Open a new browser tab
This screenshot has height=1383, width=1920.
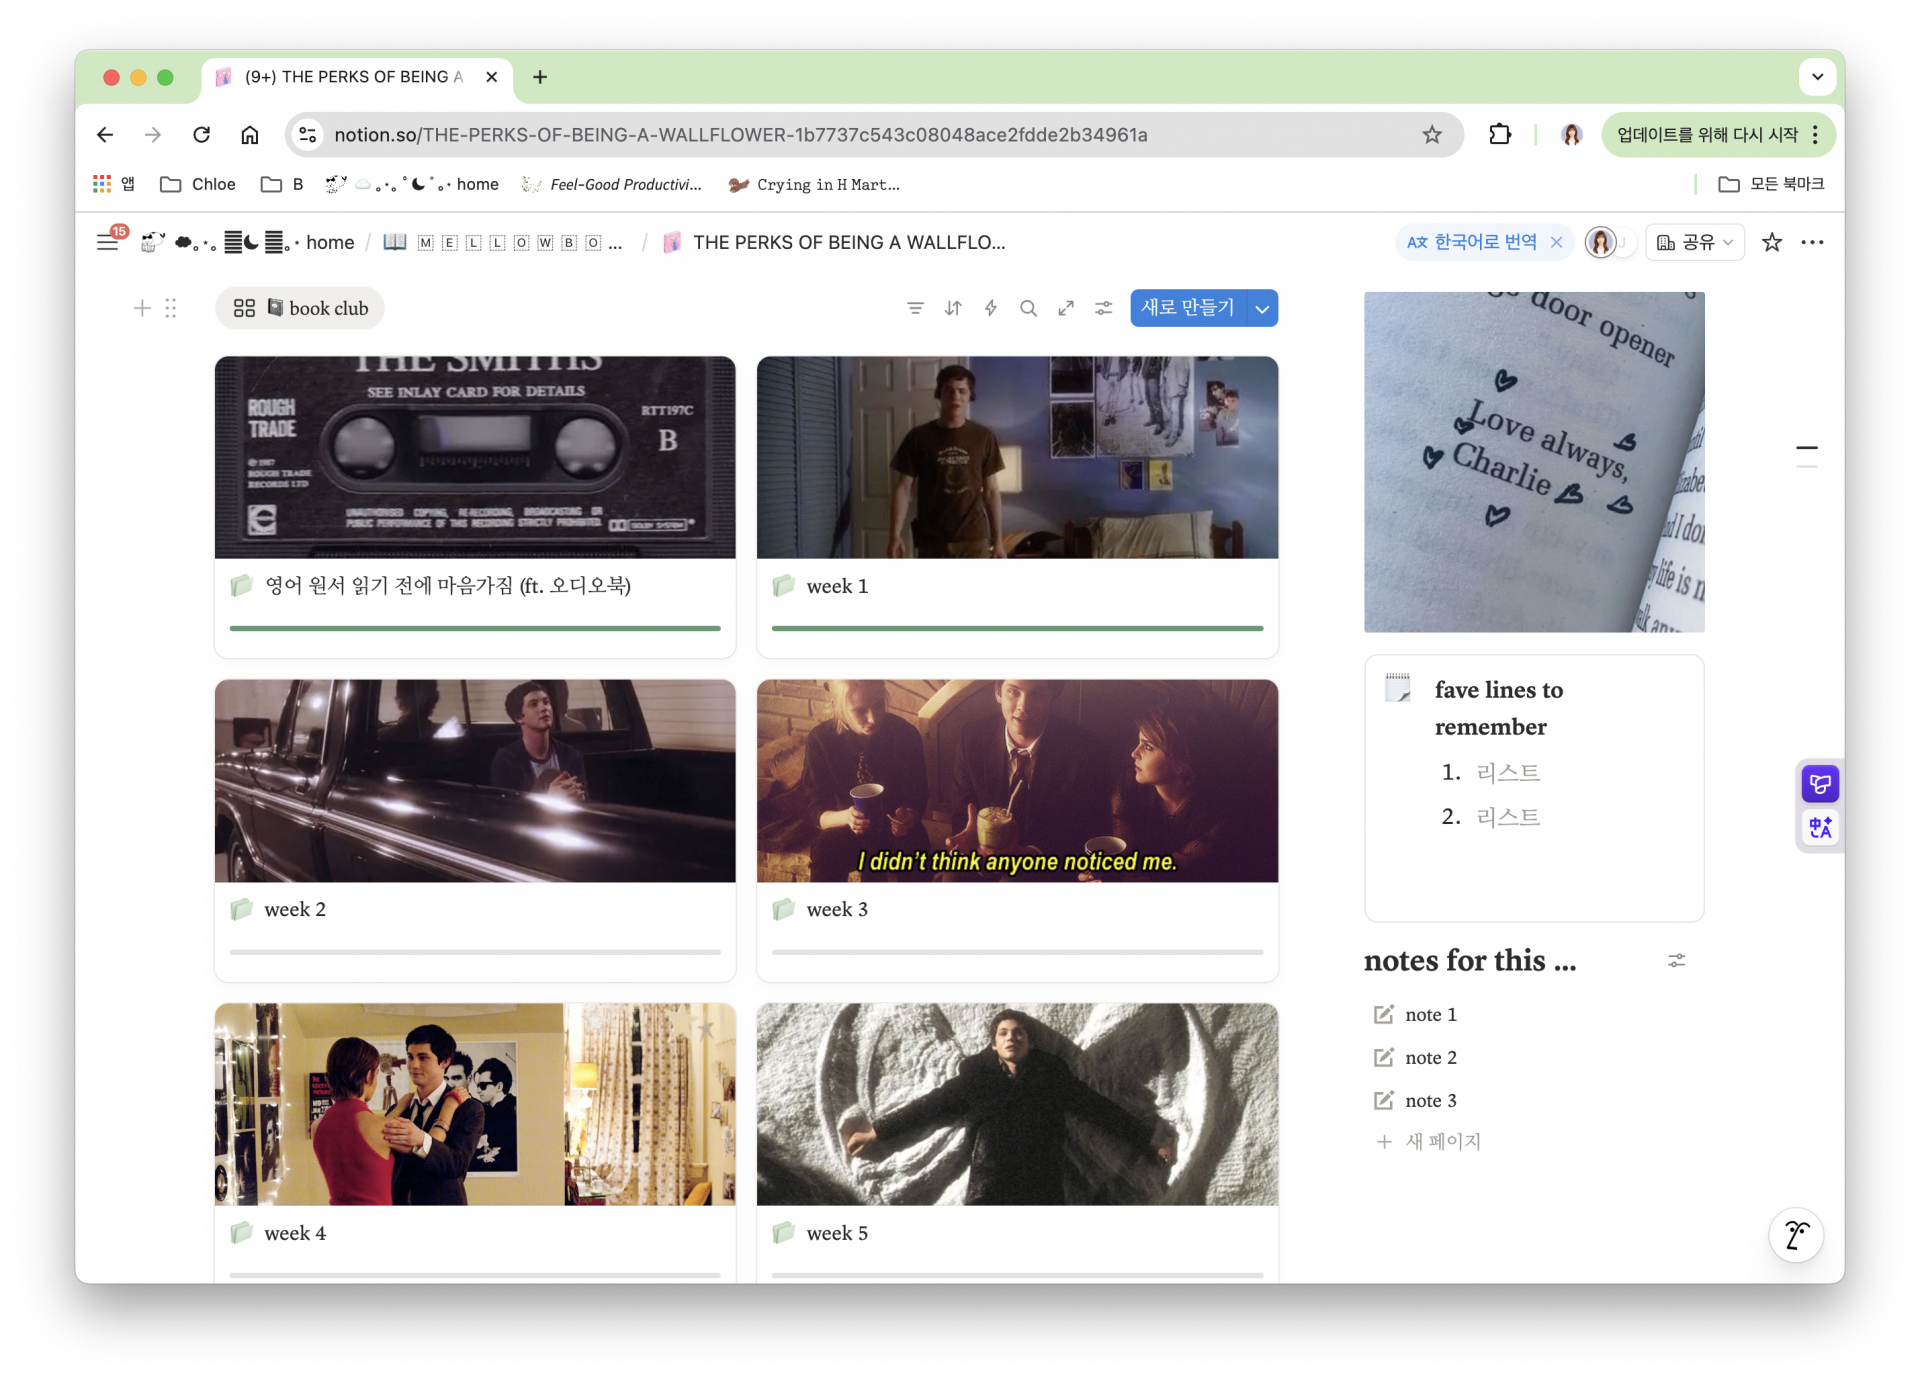coord(540,77)
